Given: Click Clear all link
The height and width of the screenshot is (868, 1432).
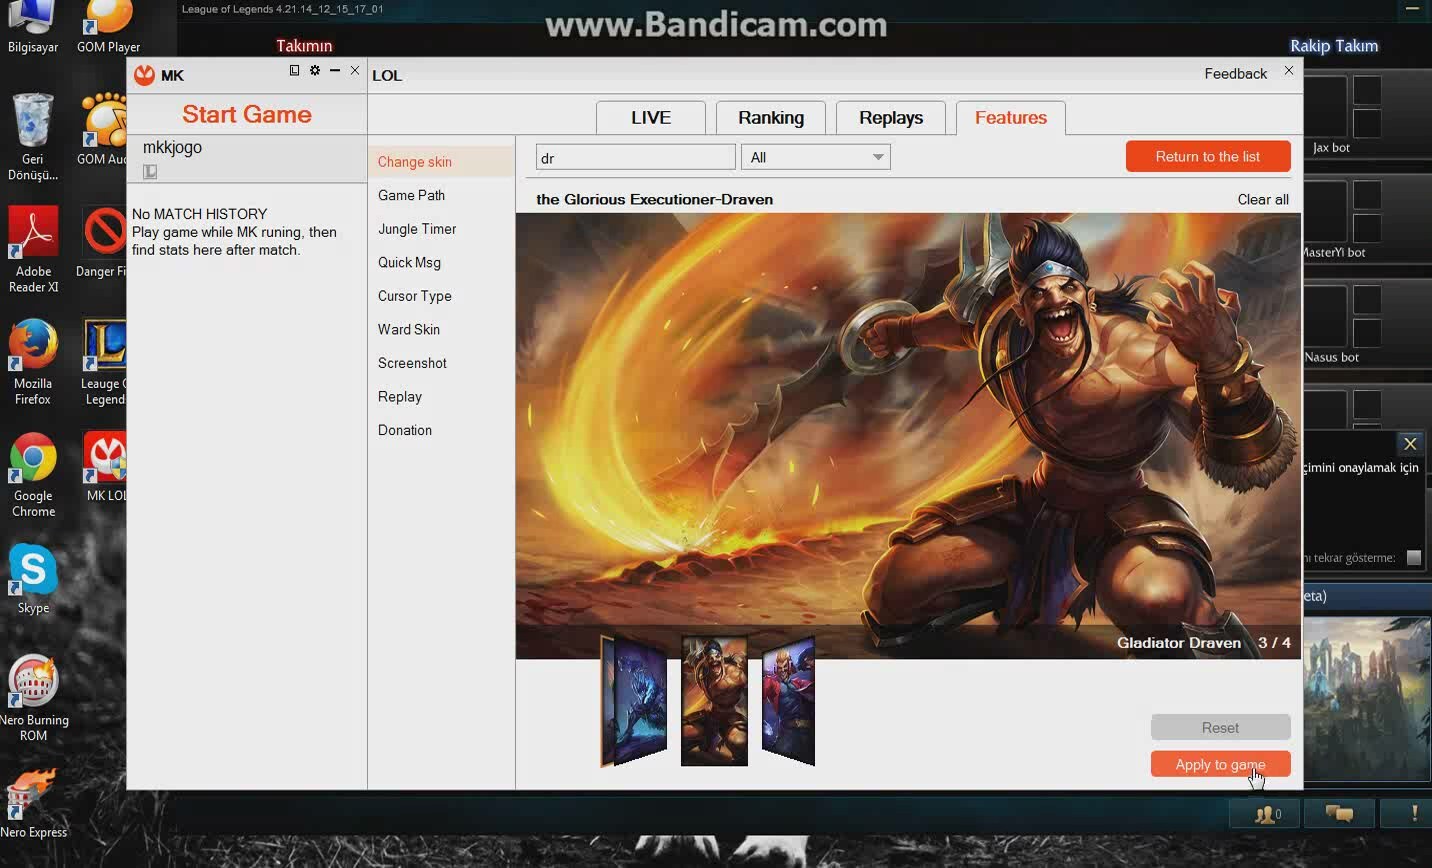Looking at the screenshot, I should coord(1263,199).
